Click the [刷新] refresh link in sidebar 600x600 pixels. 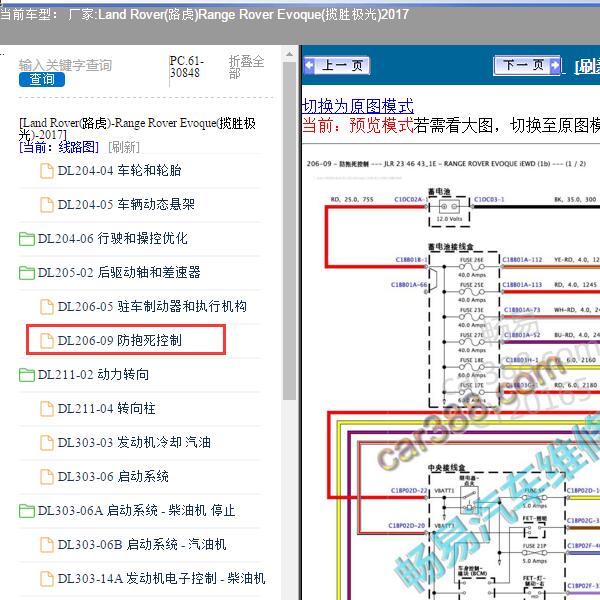124,147
